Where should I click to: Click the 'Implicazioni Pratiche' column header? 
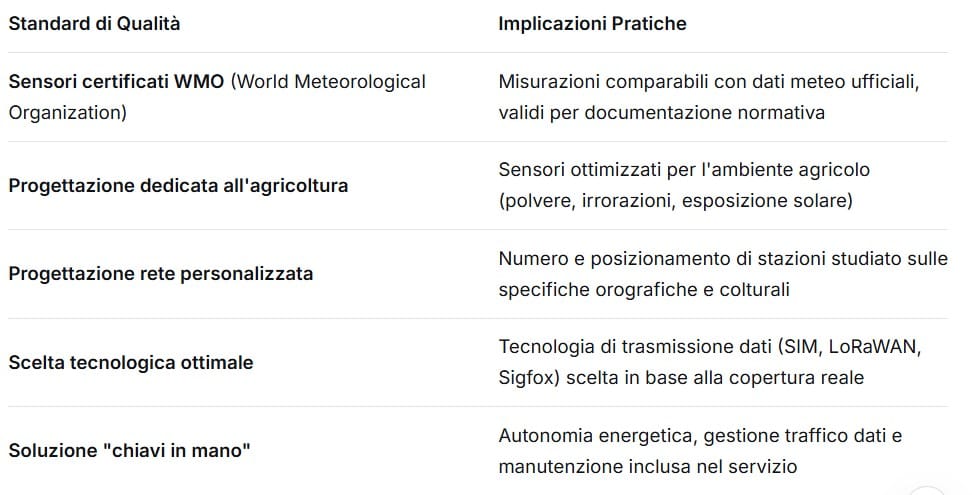tap(592, 24)
